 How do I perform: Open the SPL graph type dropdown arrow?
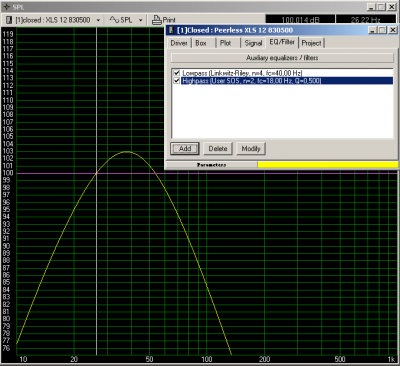tap(140, 20)
